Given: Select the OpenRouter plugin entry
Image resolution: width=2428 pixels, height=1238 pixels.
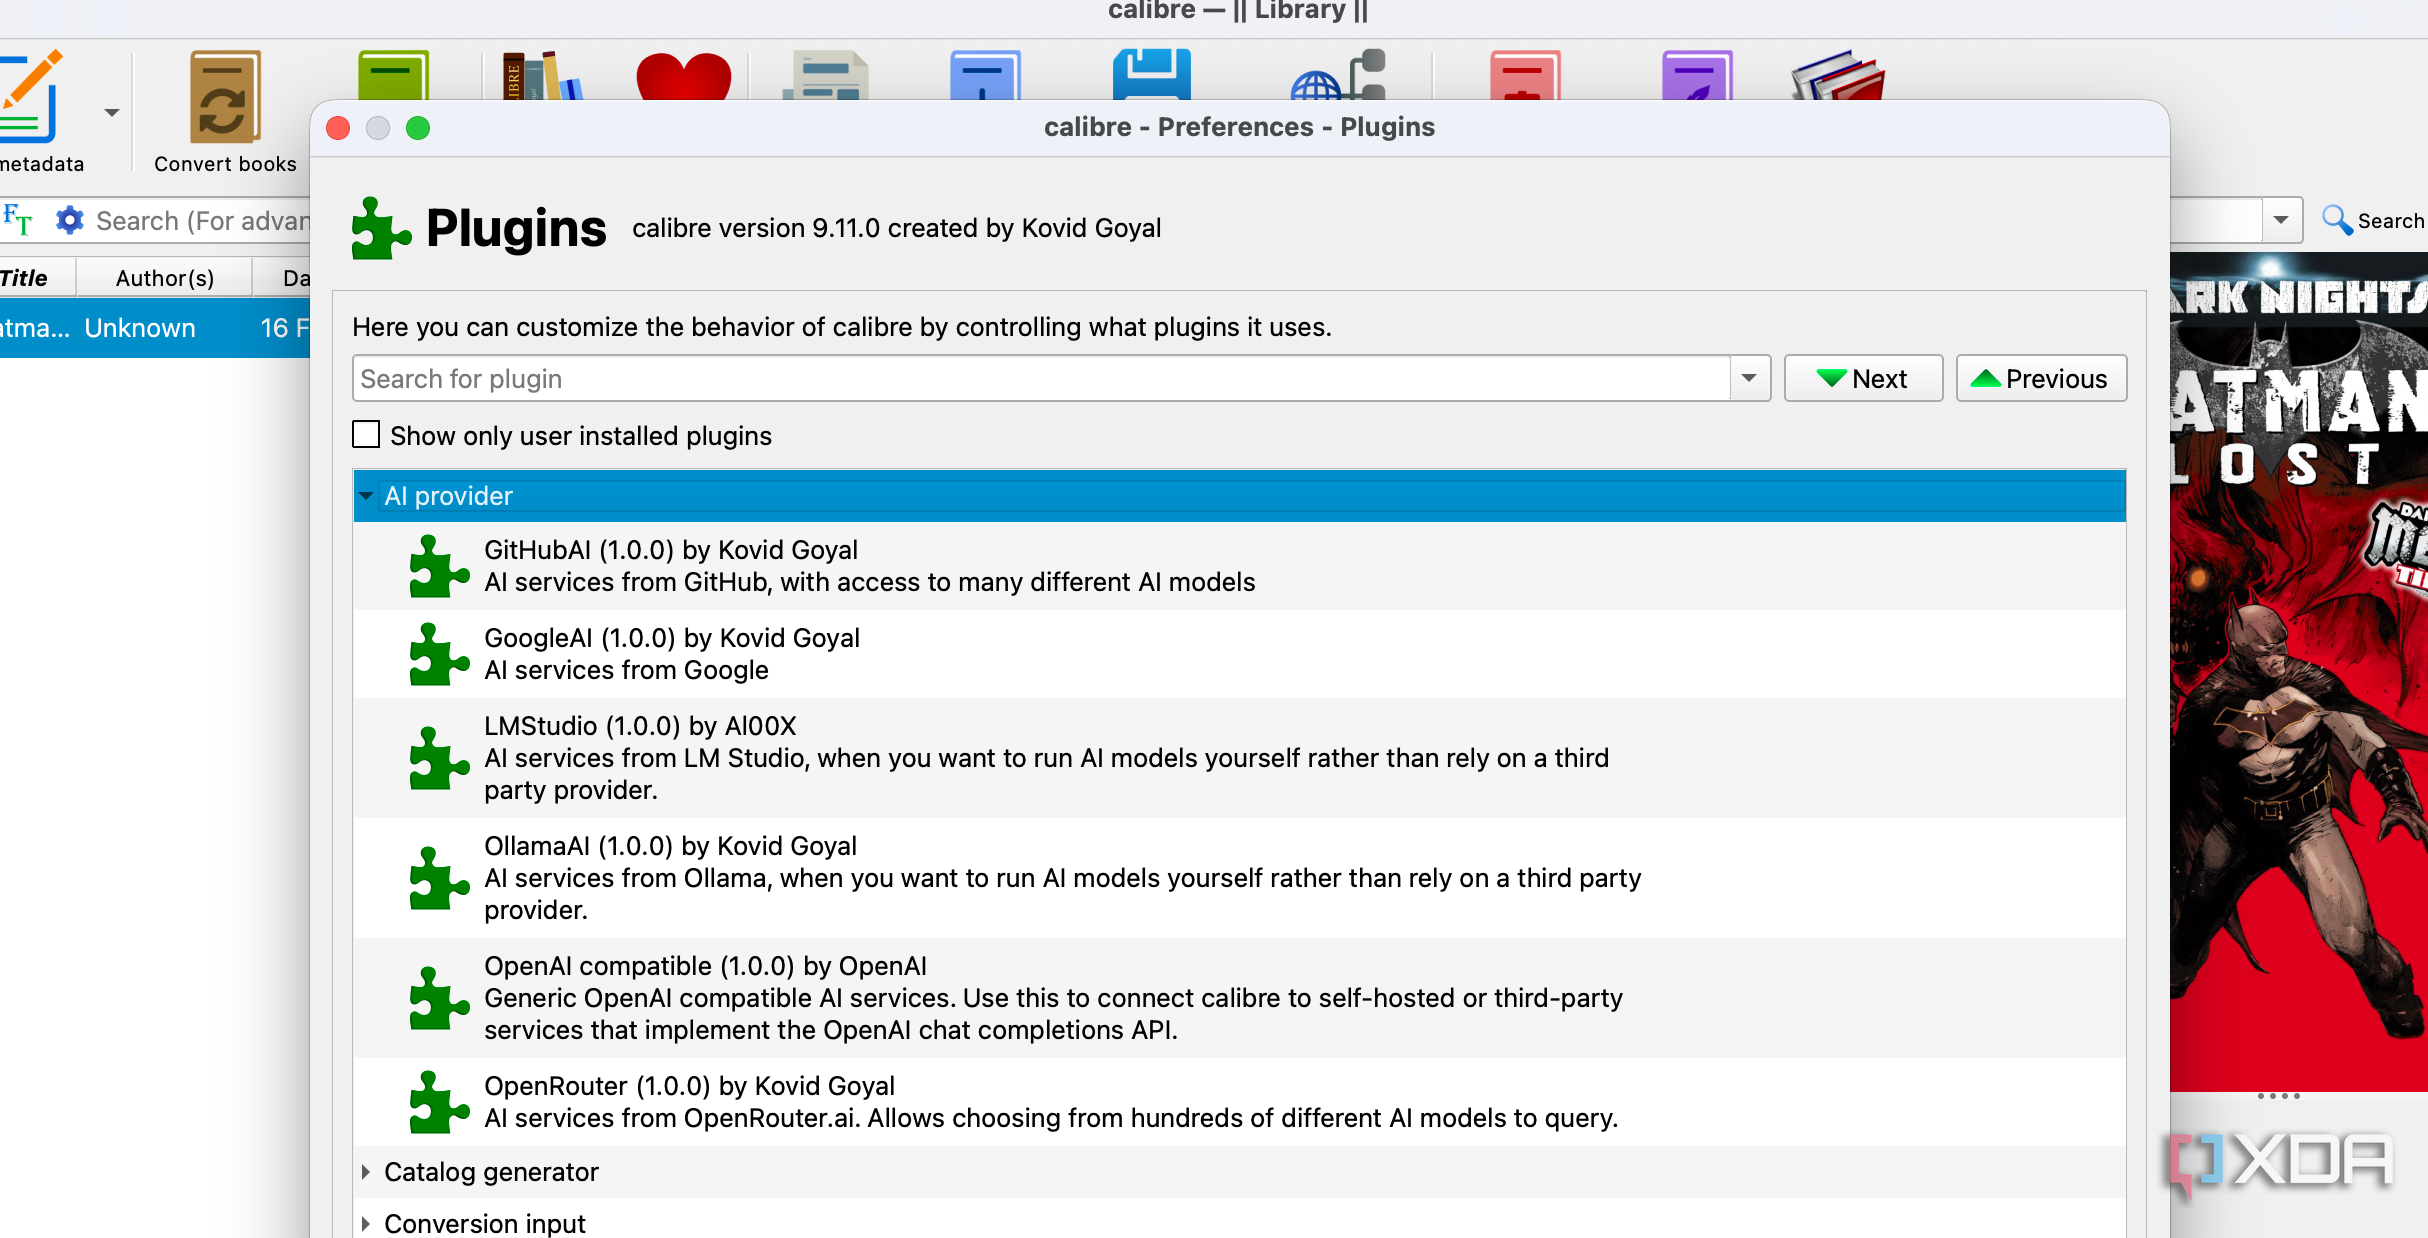Looking at the screenshot, I should (x=1239, y=1102).
